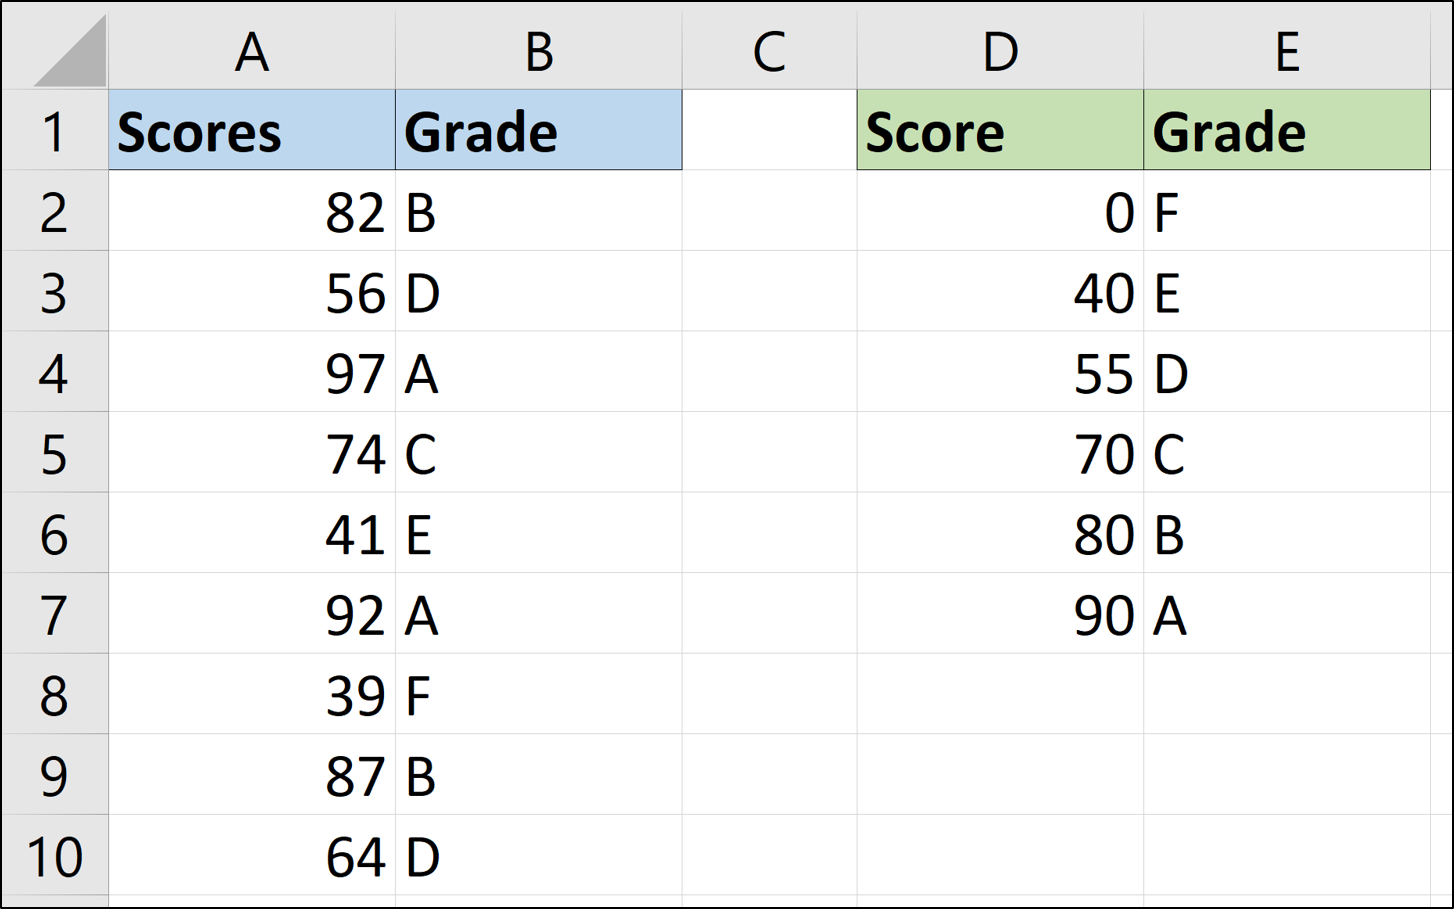The height and width of the screenshot is (909, 1454).
Task: Select row 1 header
Action: pyautogui.click(x=54, y=132)
